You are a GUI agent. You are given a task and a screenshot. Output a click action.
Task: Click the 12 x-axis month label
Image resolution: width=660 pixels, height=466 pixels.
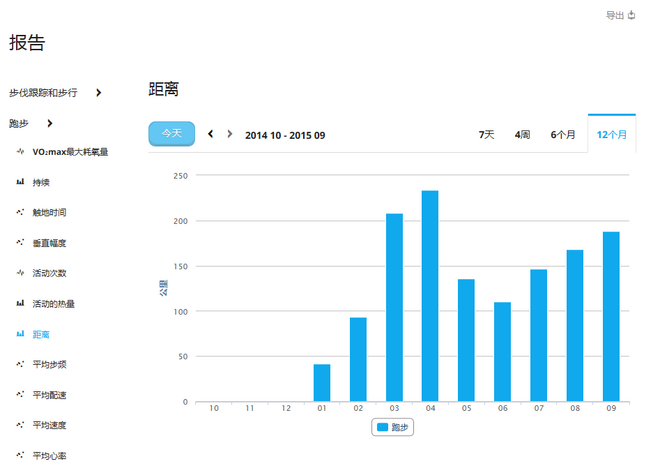tap(286, 408)
